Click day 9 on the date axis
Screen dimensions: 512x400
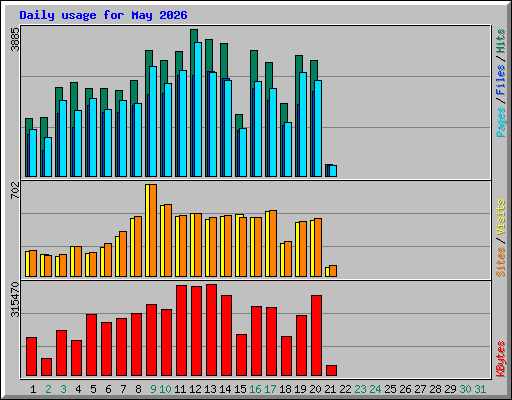pyautogui.click(x=153, y=389)
